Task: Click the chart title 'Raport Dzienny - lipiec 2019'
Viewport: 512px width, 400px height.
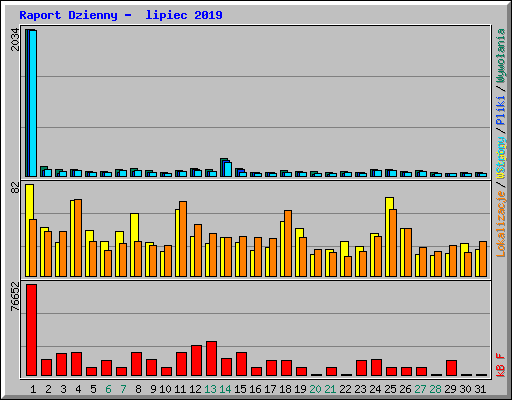Action: 121,15
